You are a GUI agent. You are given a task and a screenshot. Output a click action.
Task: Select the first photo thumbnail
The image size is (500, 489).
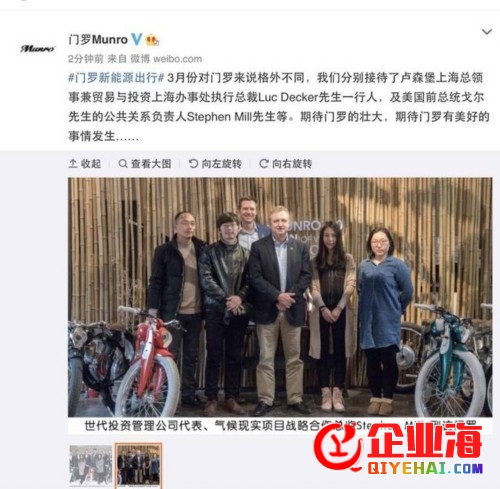(91, 465)
